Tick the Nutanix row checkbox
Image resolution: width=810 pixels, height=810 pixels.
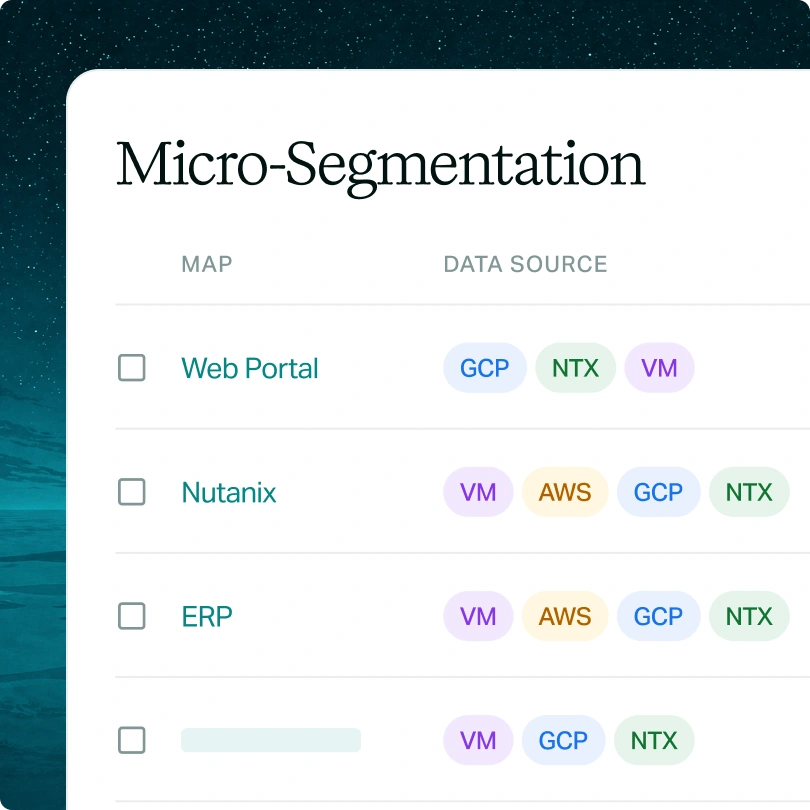tap(132, 492)
